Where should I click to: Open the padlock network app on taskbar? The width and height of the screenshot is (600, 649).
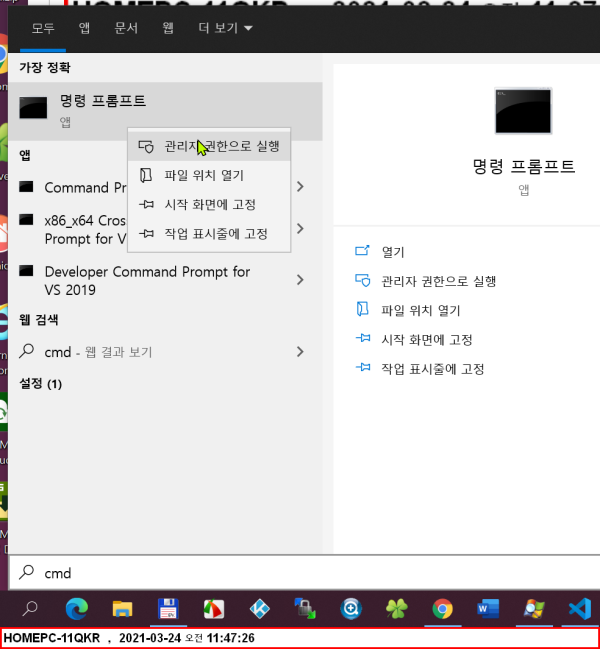click(x=305, y=609)
